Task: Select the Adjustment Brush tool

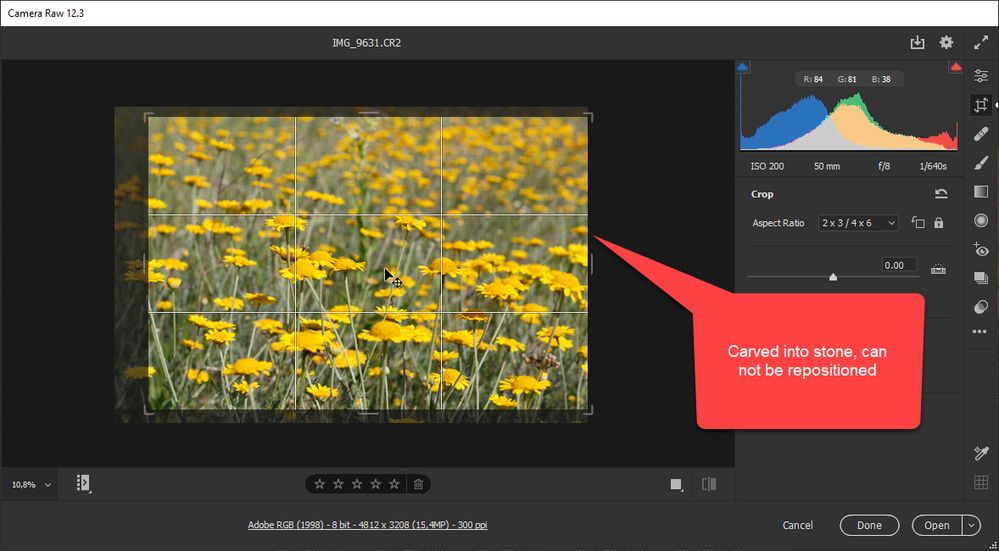Action: [x=981, y=163]
